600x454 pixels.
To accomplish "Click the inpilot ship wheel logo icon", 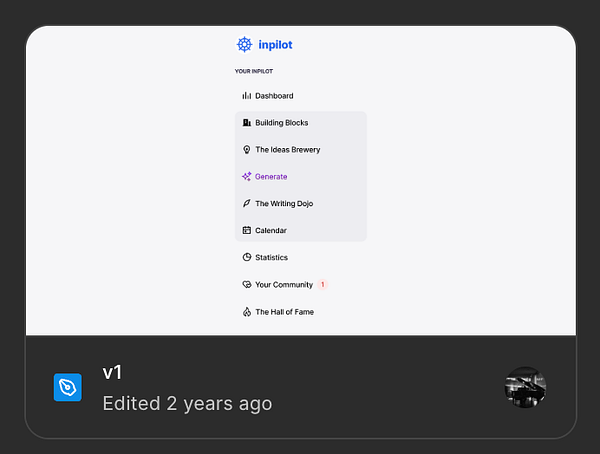I will coord(244,44).
